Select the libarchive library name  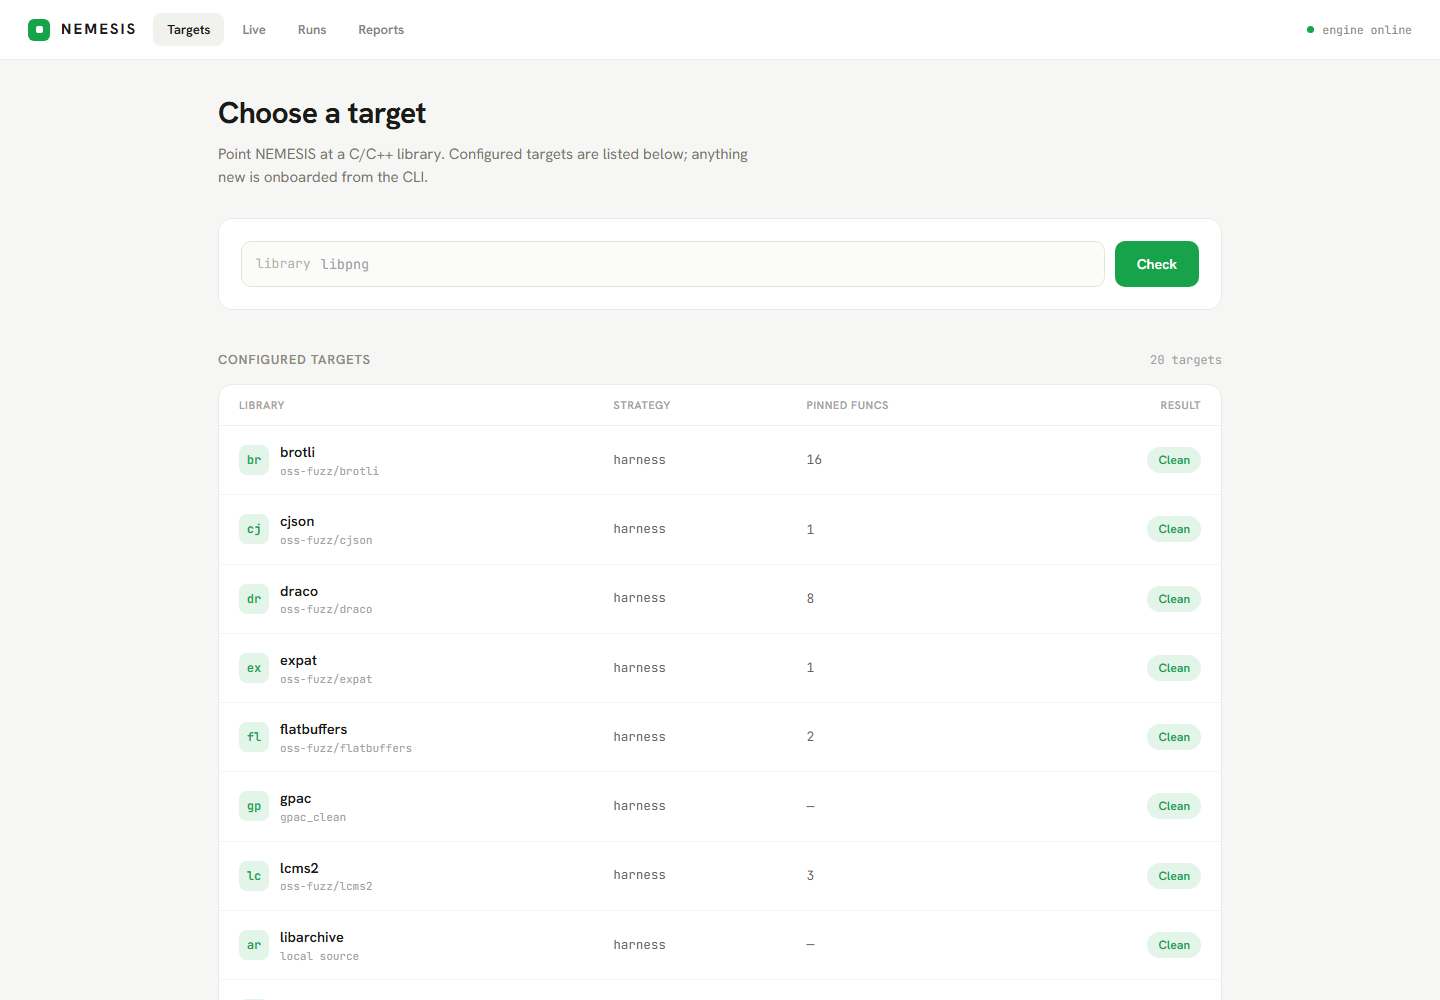click(x=312, y=937)
